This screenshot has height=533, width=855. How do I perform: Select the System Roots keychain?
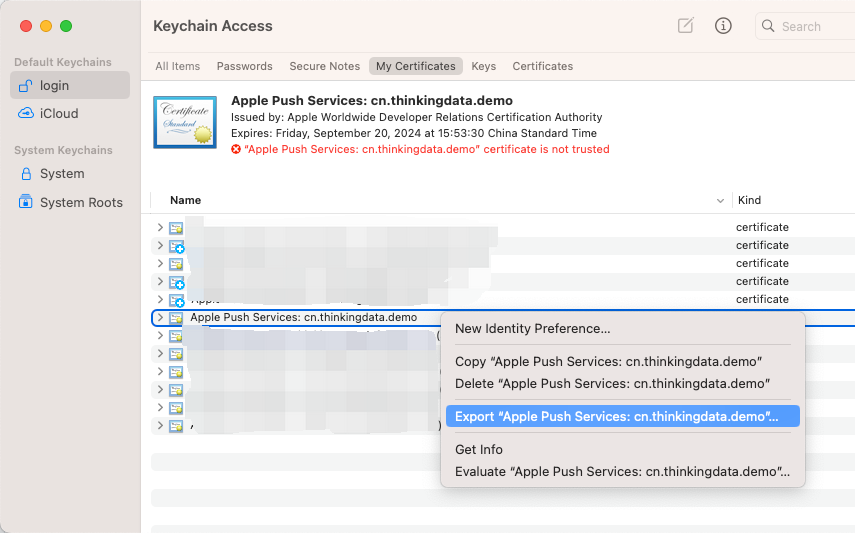point(70,202)
